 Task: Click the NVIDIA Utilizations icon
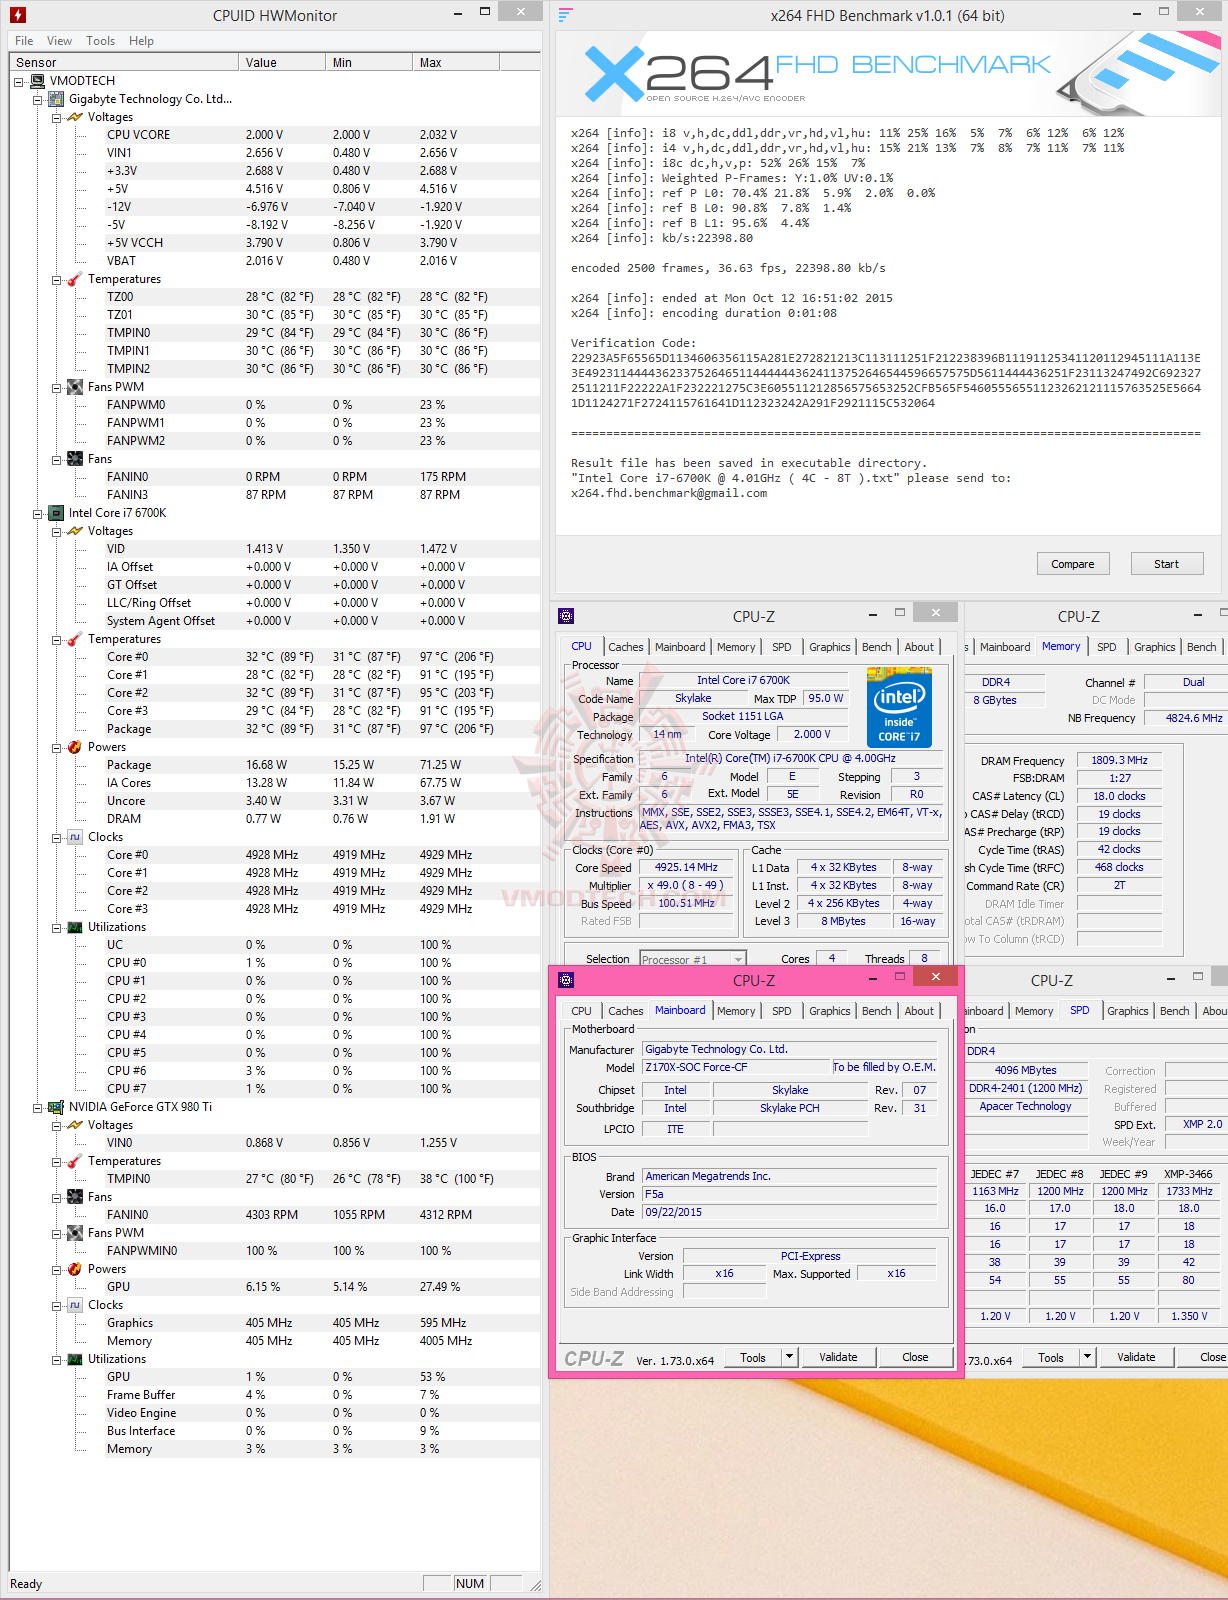tap(75, 1359)
